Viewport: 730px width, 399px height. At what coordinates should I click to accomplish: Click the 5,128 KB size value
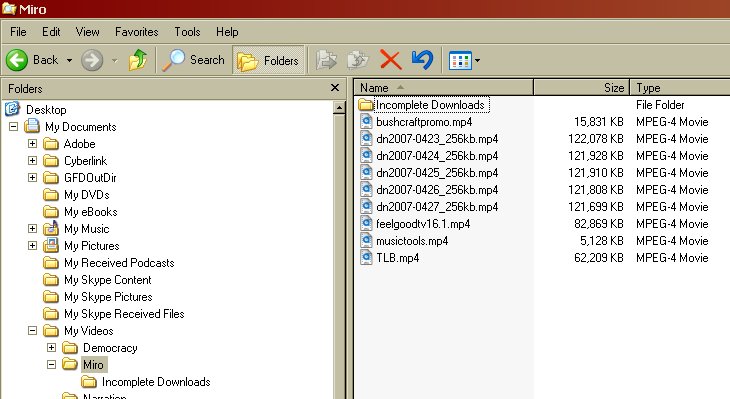pos(602,241)
